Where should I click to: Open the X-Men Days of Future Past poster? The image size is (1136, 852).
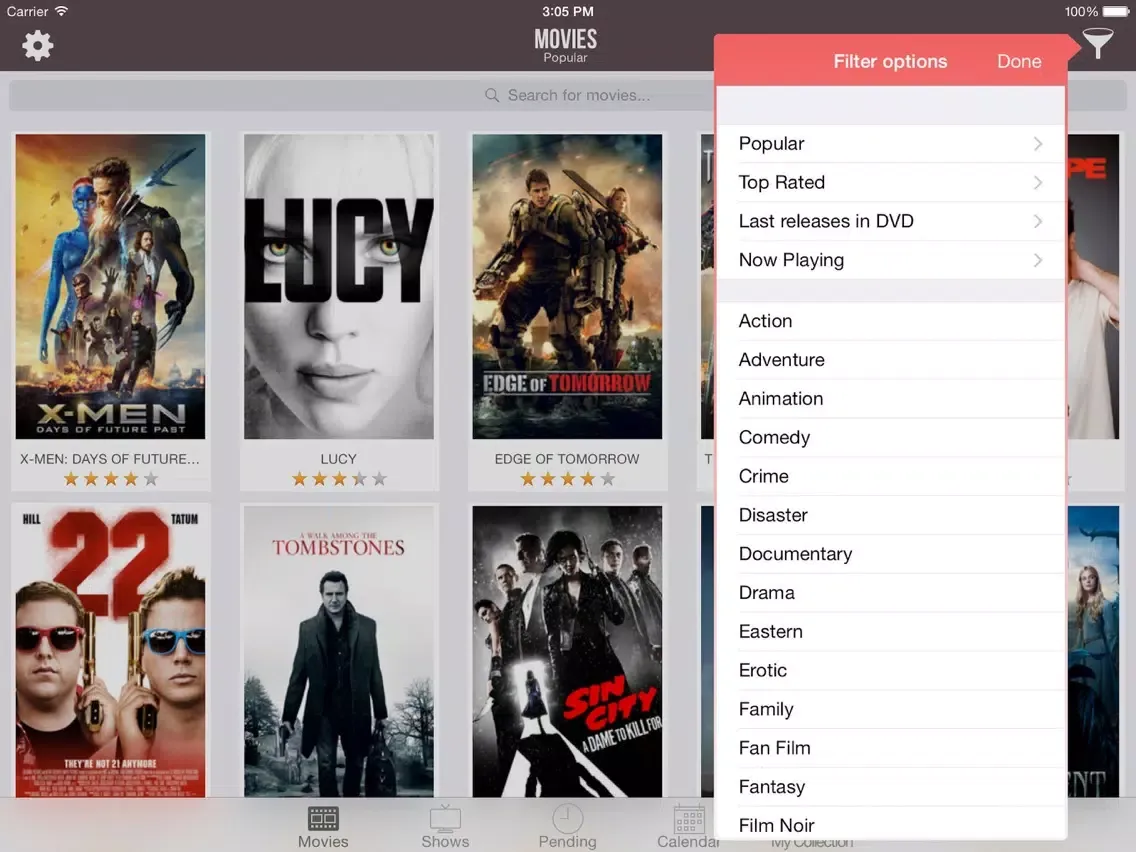111,286
